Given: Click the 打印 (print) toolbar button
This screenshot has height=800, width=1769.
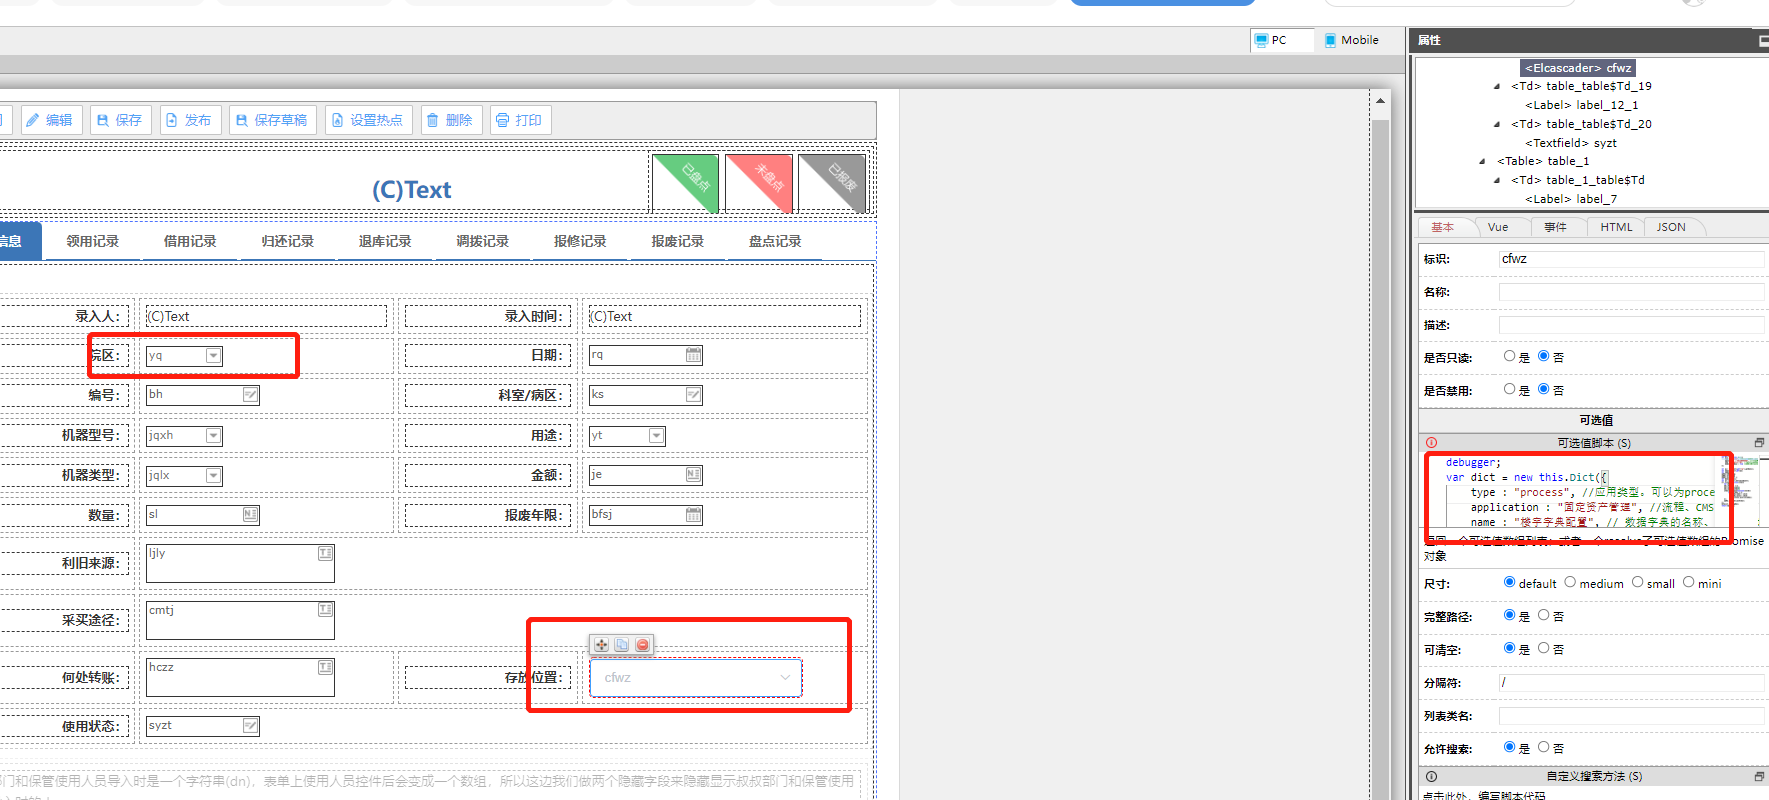Looking at the screenshot, I should 519,120.
